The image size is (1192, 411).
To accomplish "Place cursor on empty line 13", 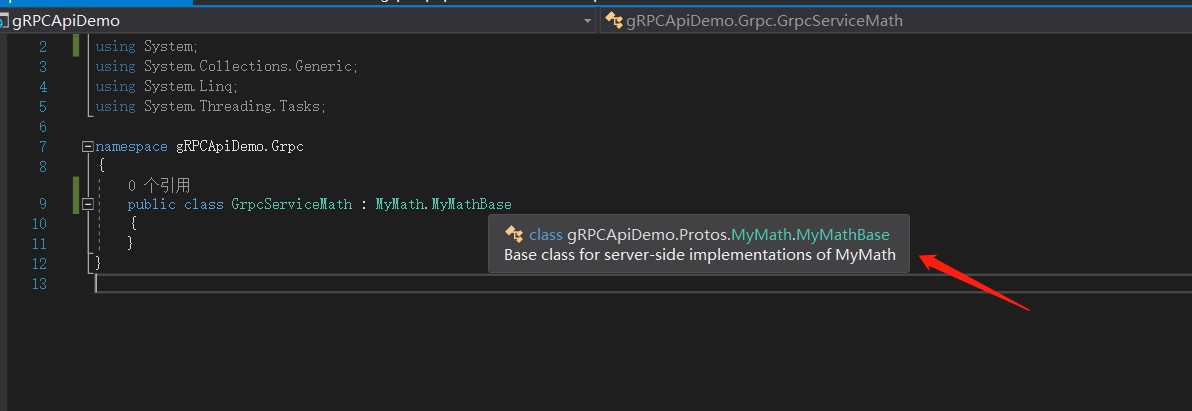I will point(300,284).
